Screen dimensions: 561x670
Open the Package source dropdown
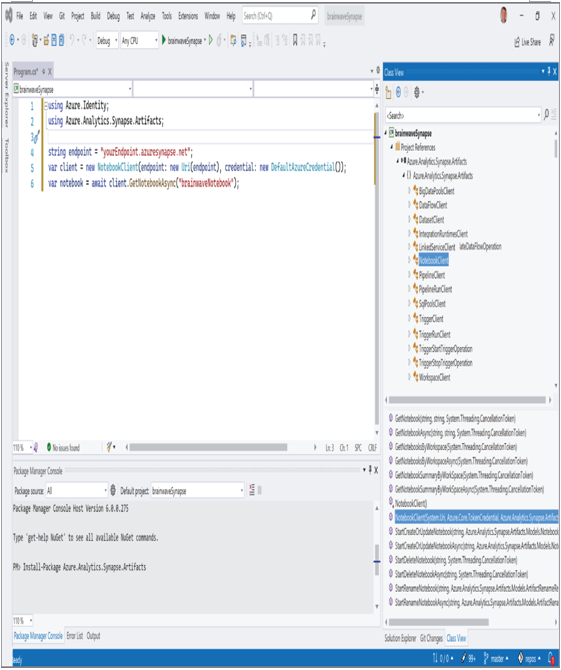point(76,491)
